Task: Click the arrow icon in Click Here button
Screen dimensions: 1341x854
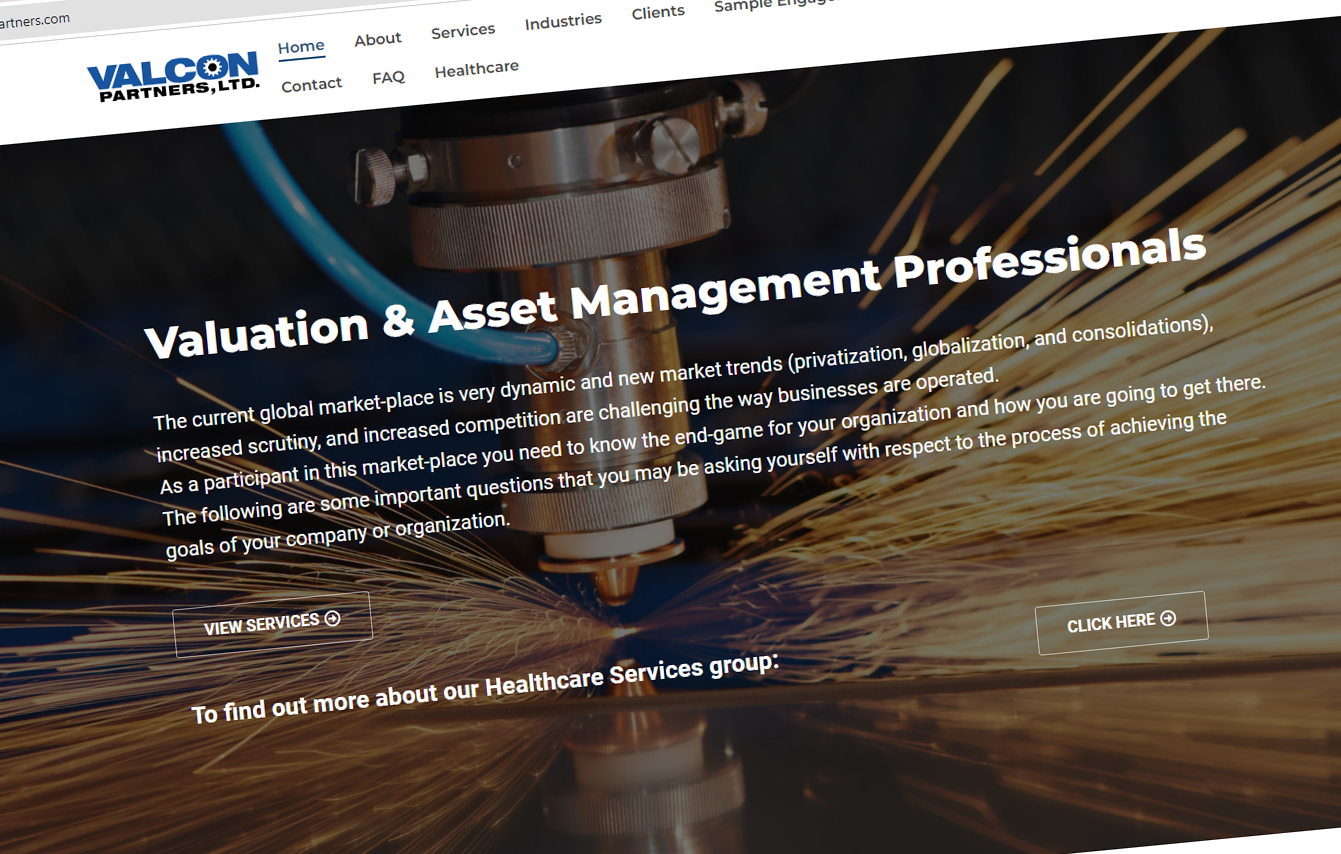Action: [x=1167, y=619]
